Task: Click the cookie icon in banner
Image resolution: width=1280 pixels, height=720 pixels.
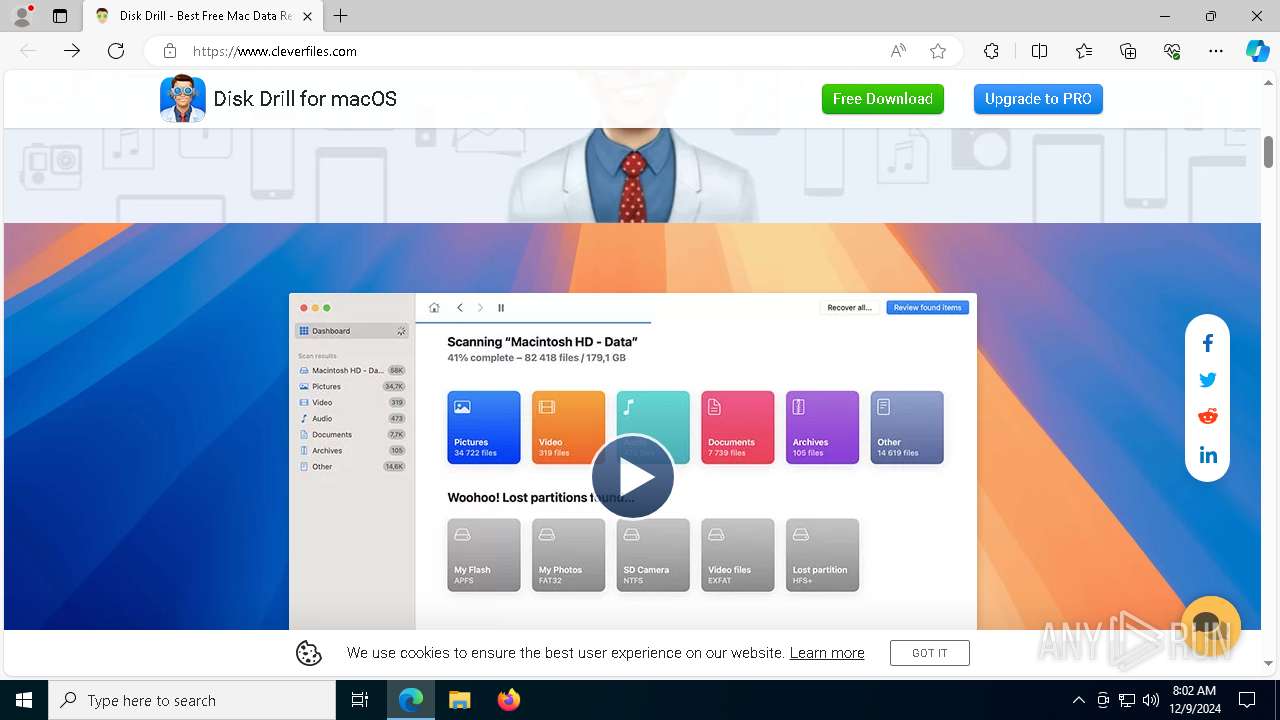Action: coord(309,653)
